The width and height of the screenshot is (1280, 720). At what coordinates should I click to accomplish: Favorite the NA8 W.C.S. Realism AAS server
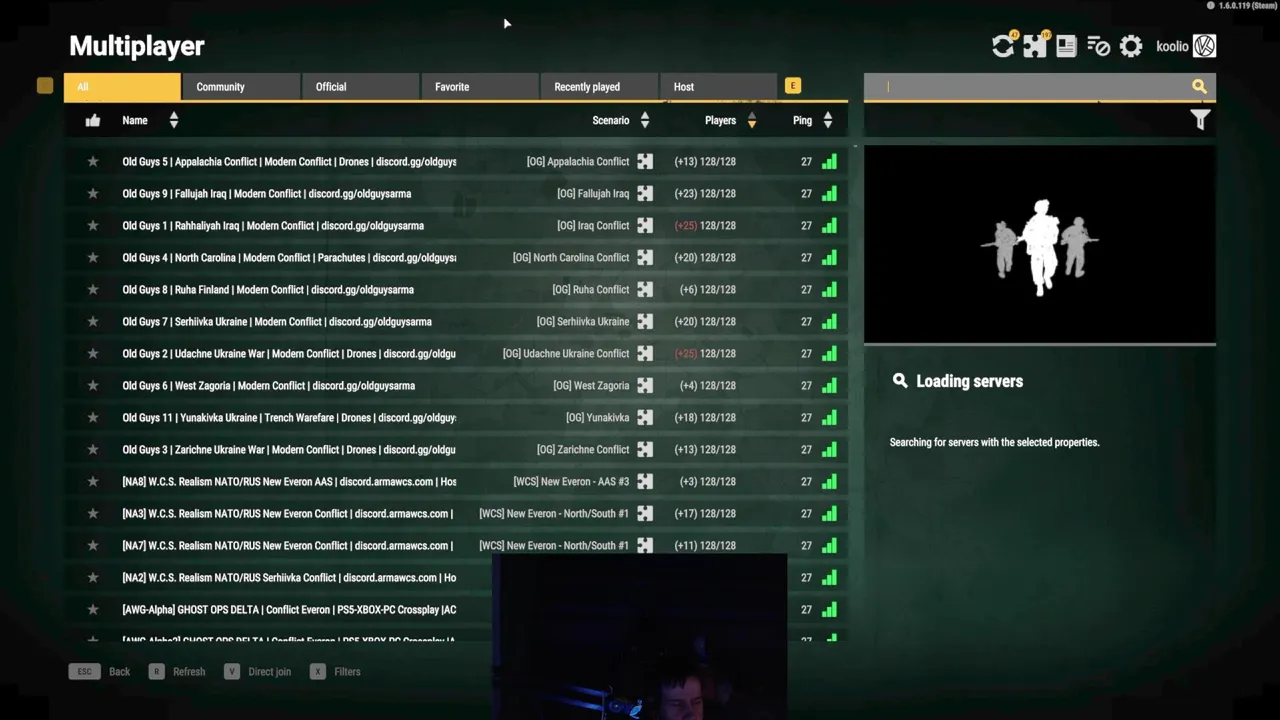pyautogui.click(x=93, y=481)
